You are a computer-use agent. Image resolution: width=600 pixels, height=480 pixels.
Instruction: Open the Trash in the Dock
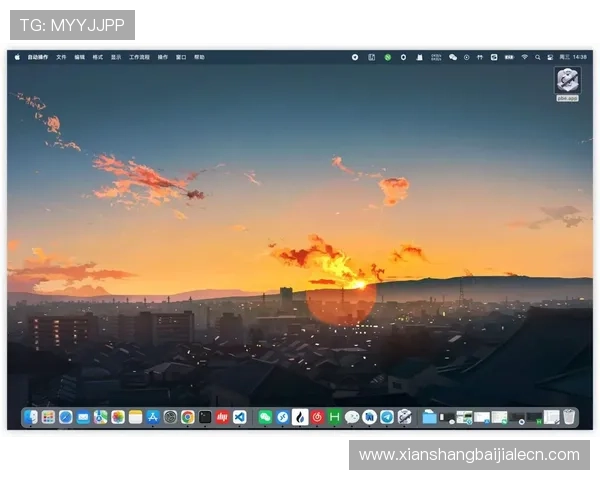pyautogui.click(x=569, y=417)
